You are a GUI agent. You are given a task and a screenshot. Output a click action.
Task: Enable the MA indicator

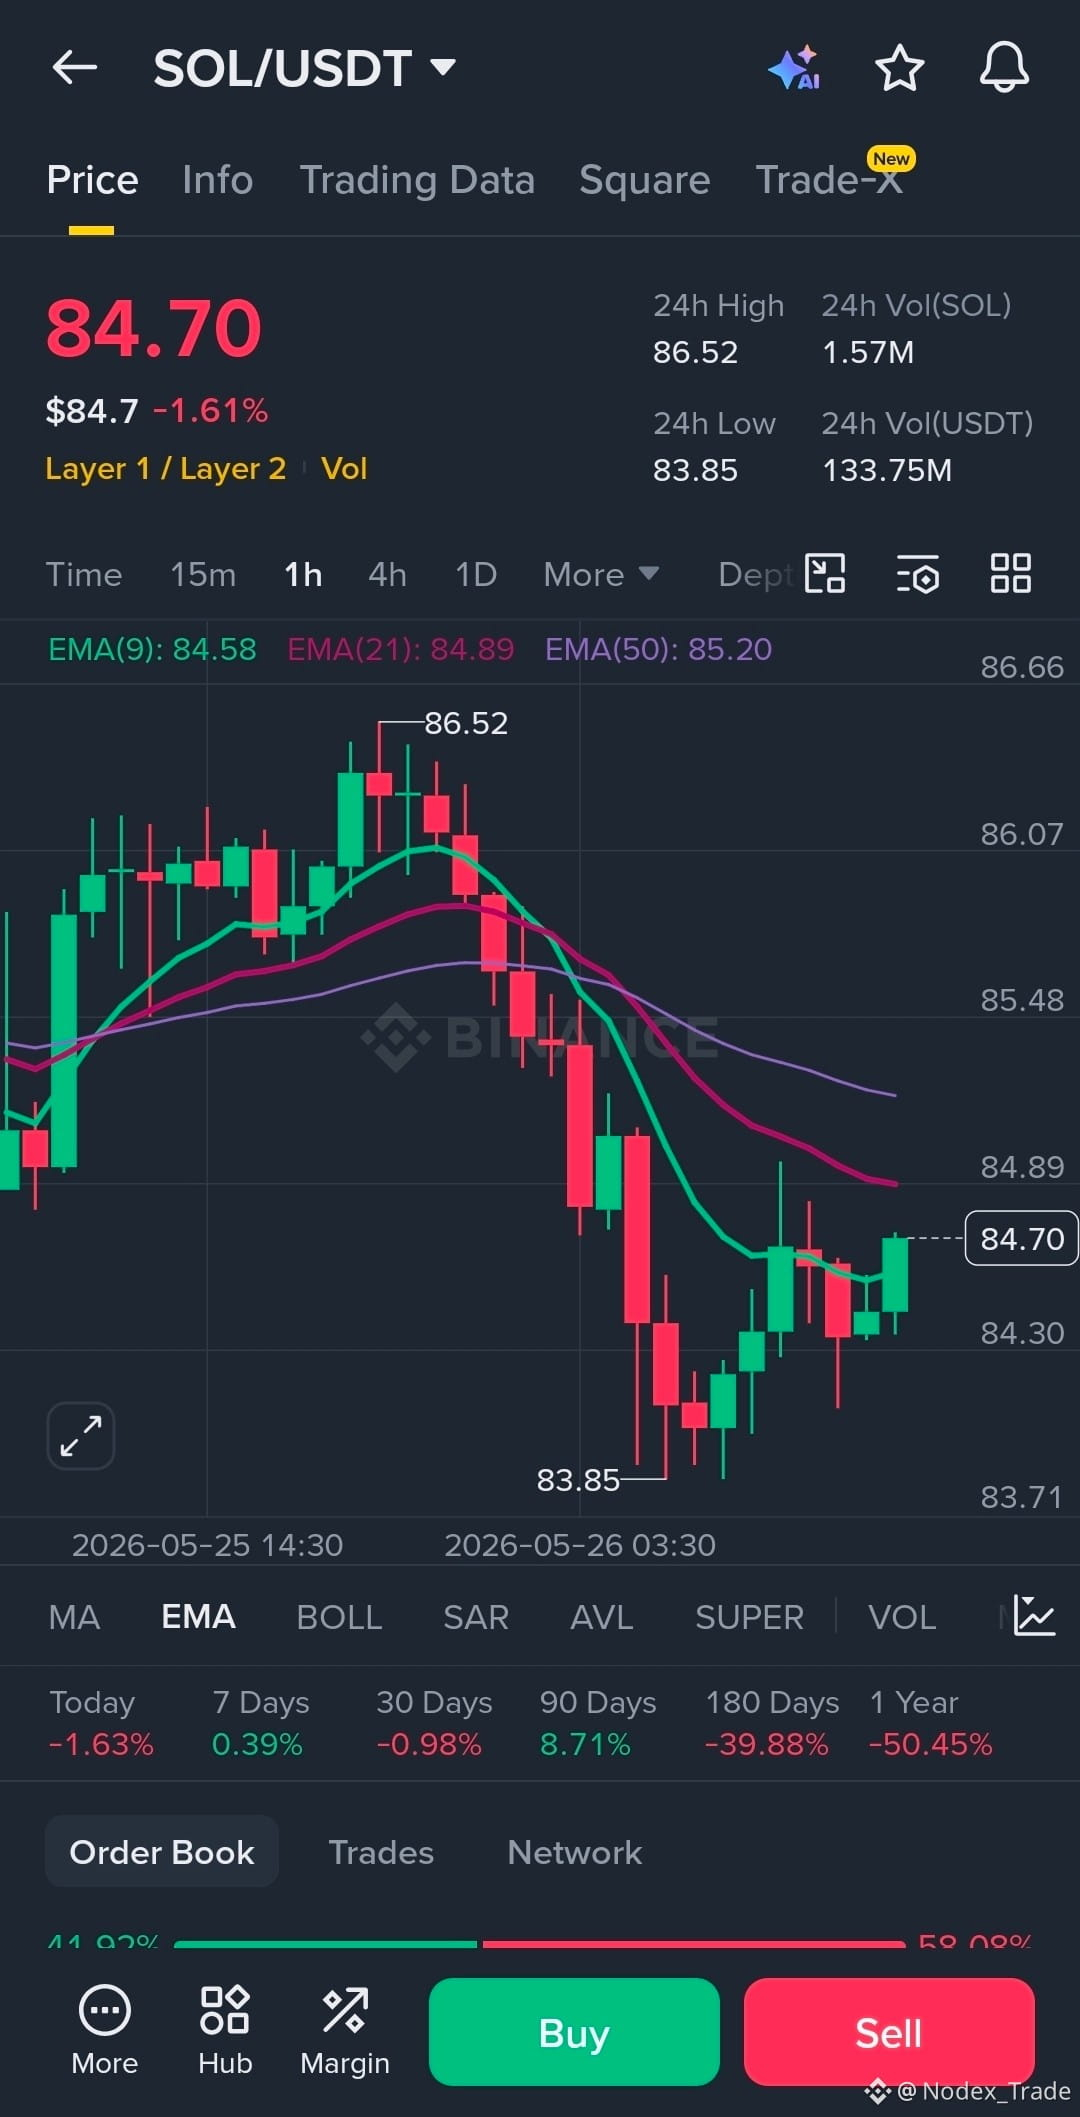point(74,1617)
